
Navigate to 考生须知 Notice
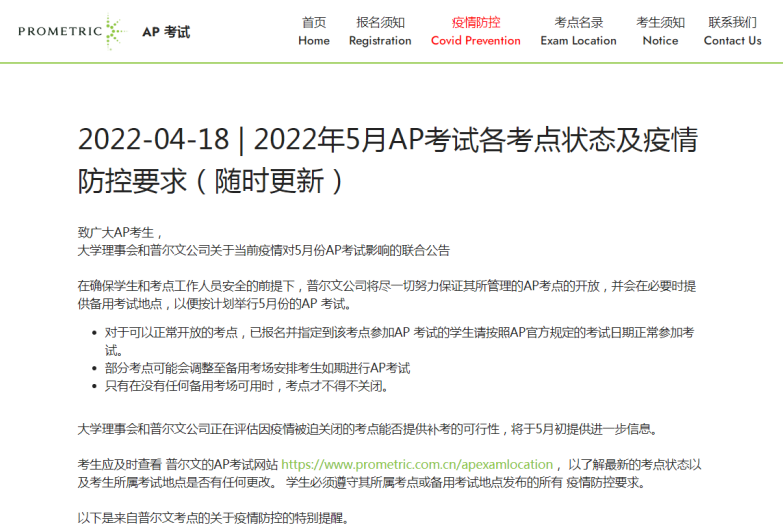click(660, 31)
